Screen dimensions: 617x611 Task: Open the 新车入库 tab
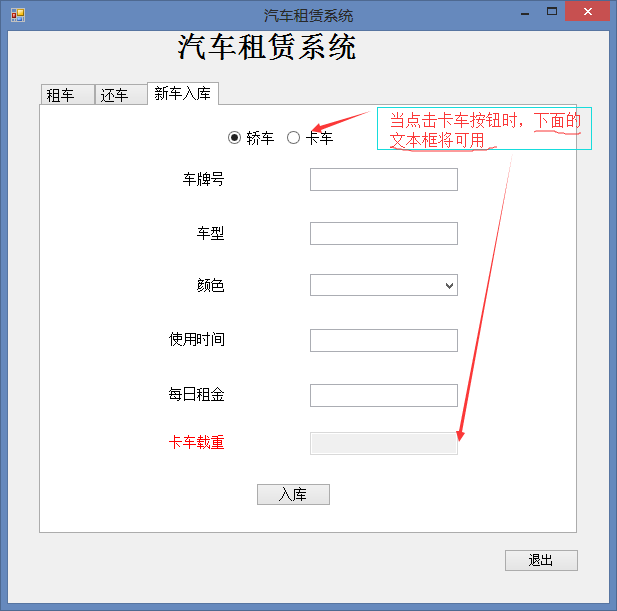tap(183, 94)
